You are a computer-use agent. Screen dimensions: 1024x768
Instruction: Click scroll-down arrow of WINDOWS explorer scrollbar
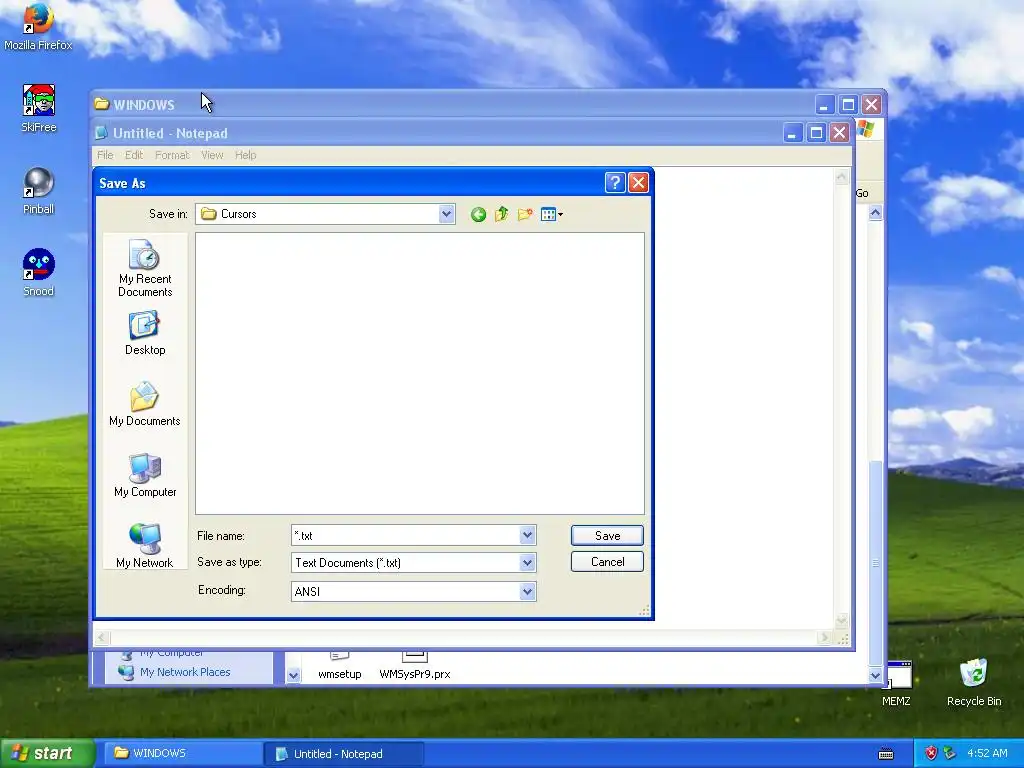875,675
